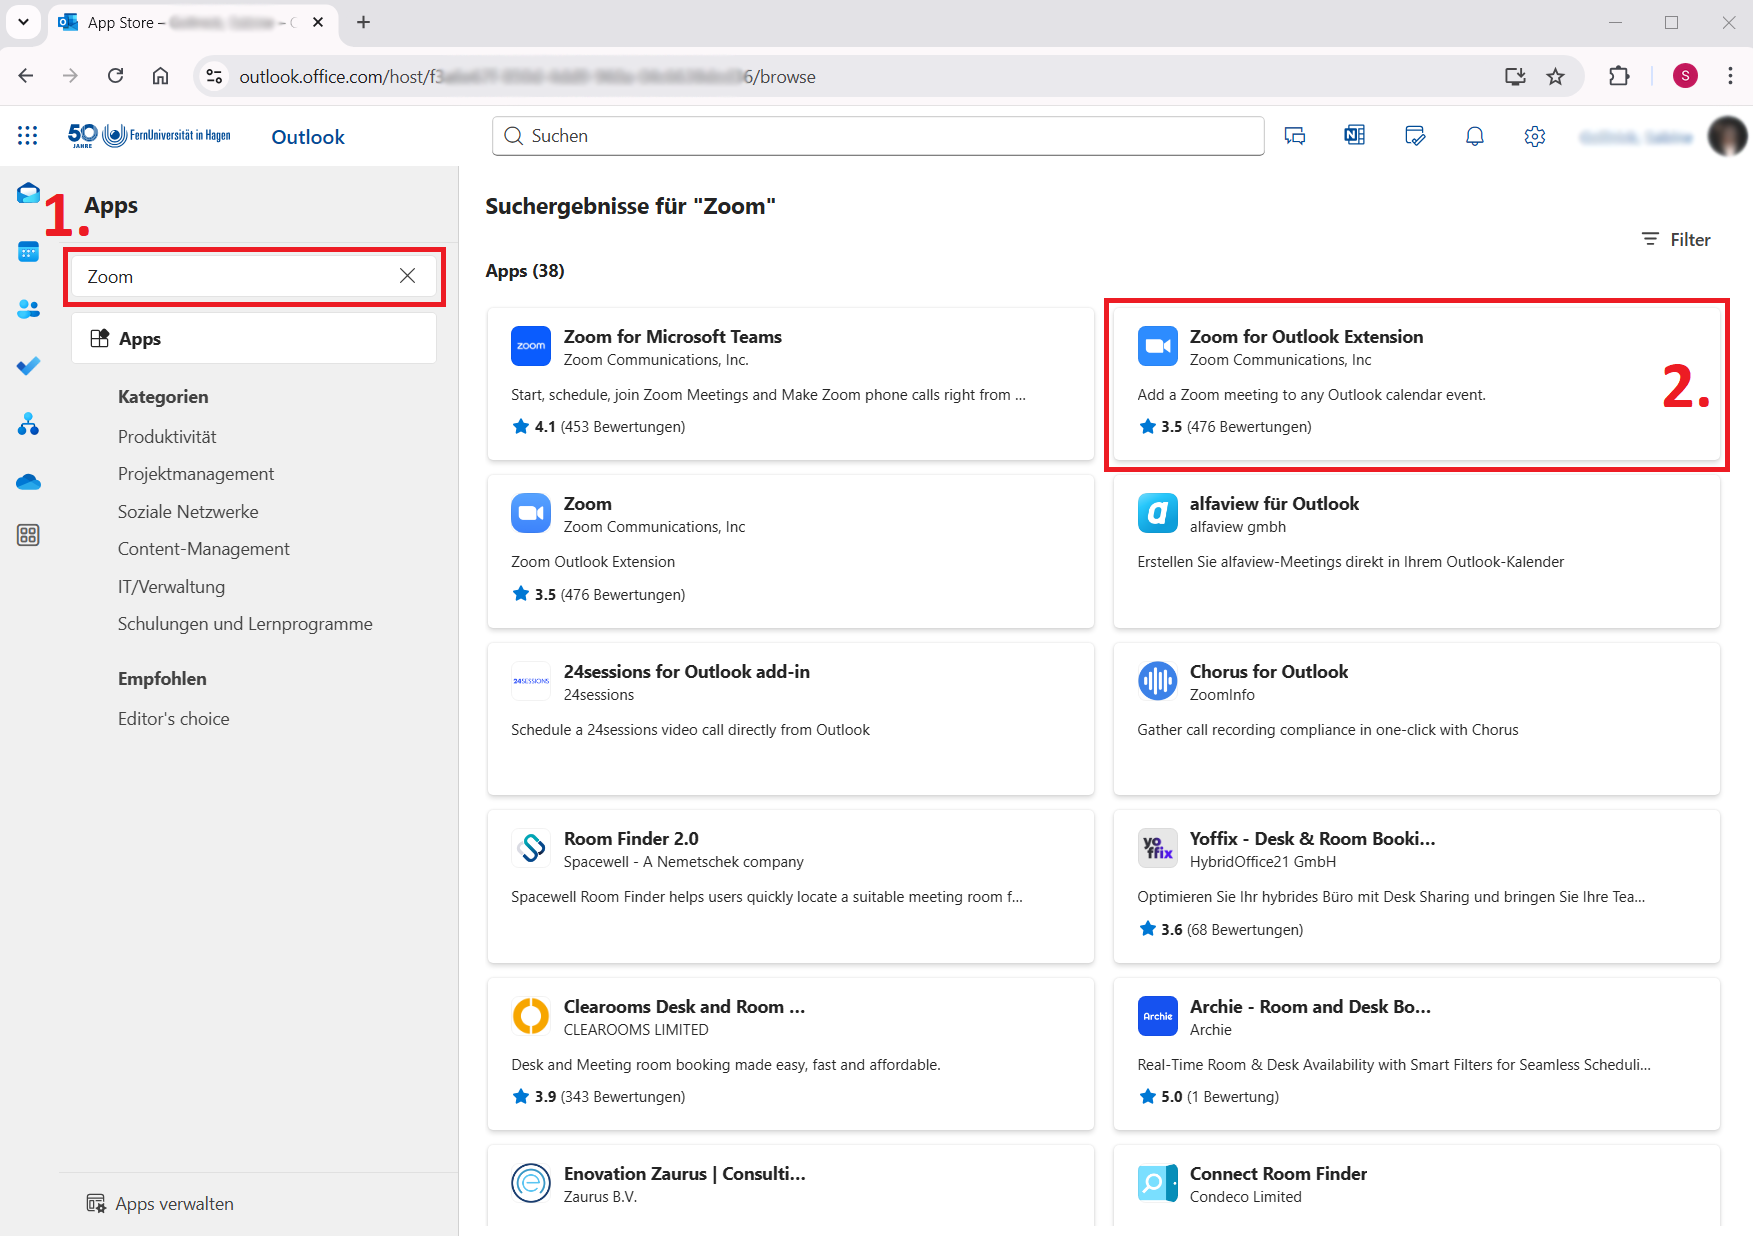Viewport: 1753px width, 1236px height.
Task: Click the Zoom for Microsoft Teams logo
Action: [x=531, y=346]
